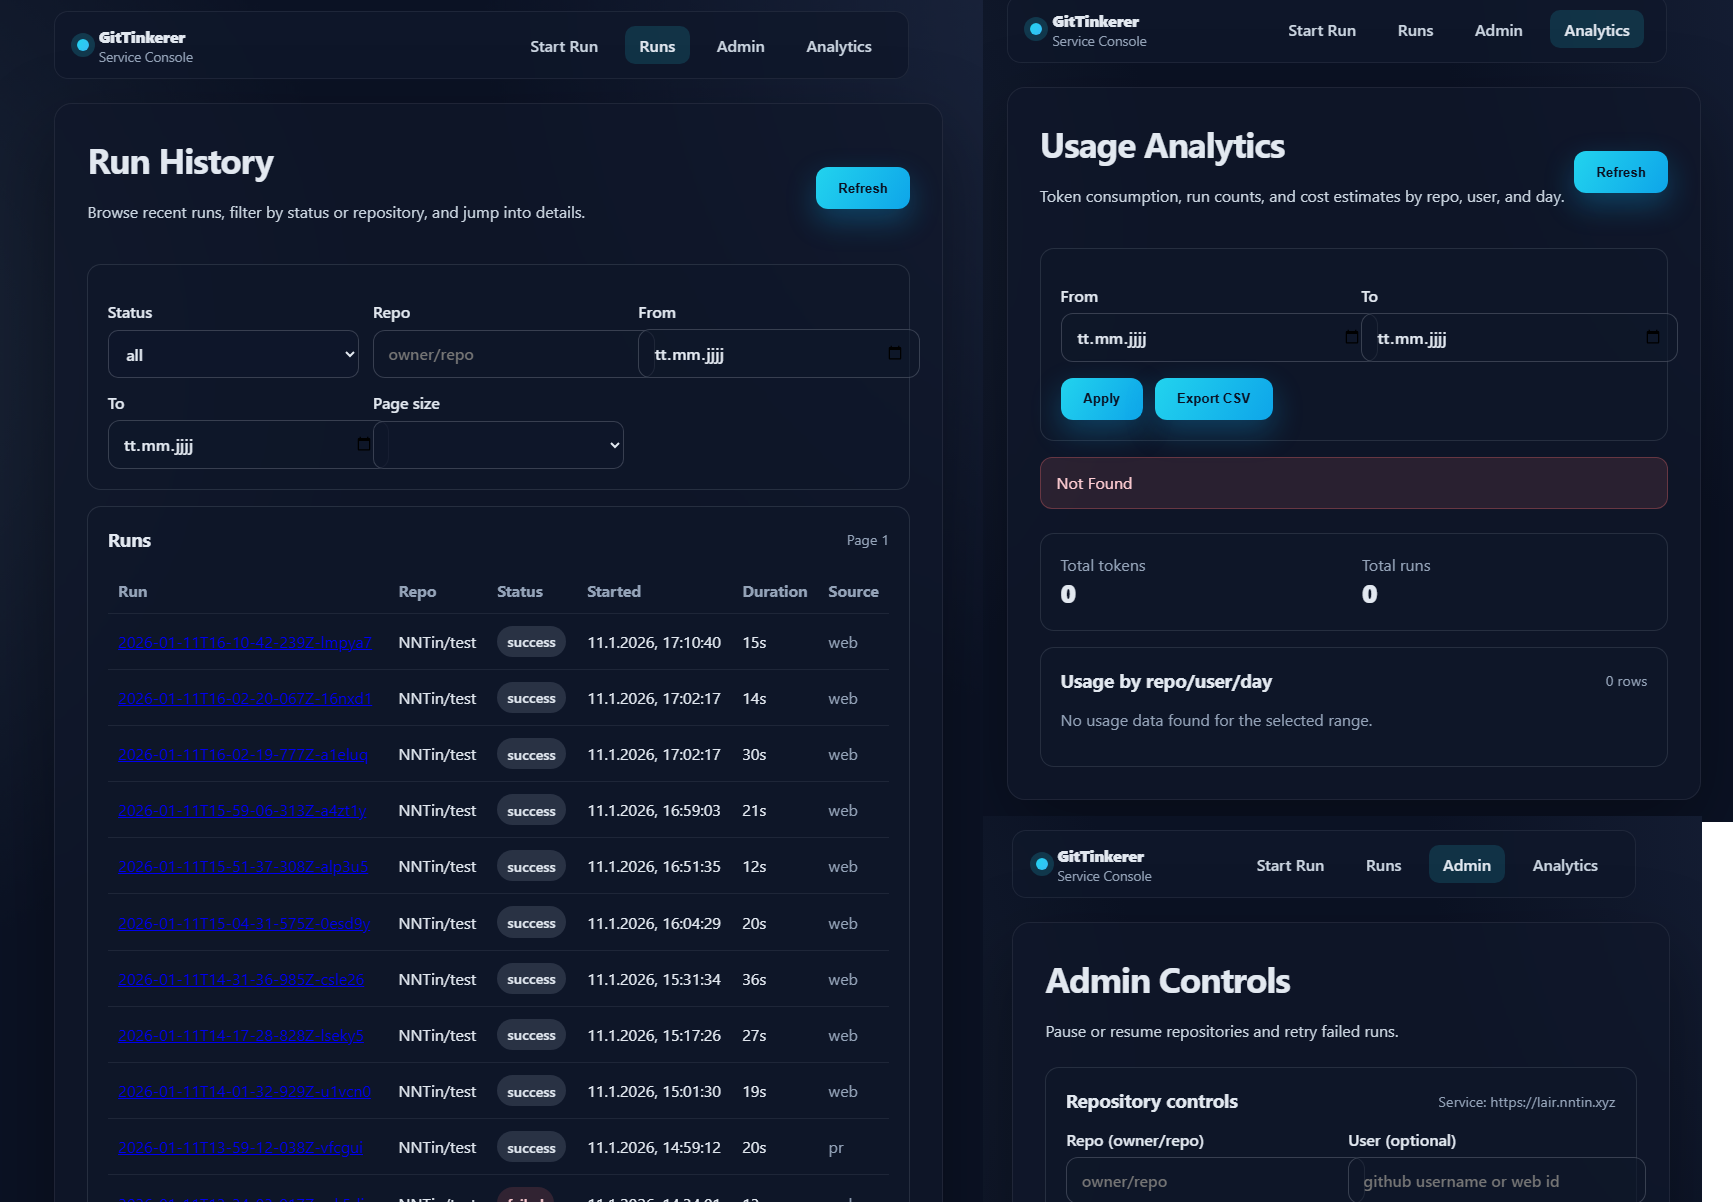
Task: Click GitTinkerer logo above Usage Analytics
Action: pos(1036,30)
